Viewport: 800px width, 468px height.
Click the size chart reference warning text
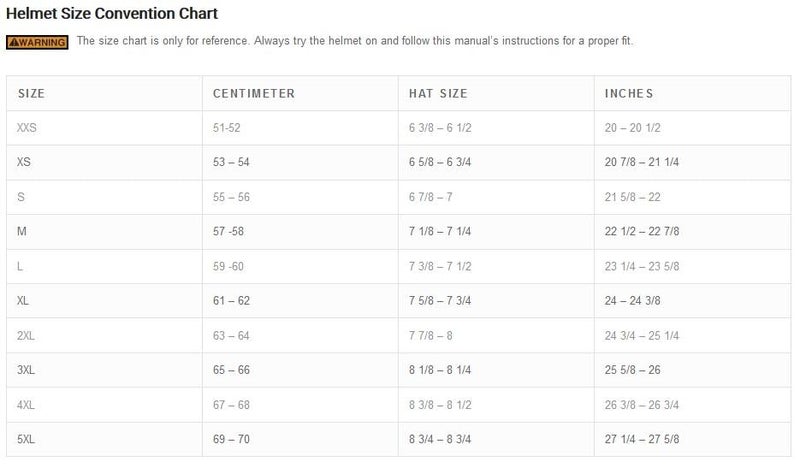tap(354, 41)
